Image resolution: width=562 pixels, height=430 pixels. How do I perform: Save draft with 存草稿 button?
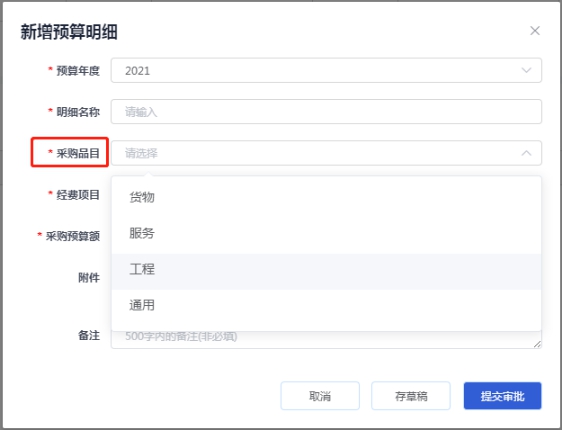pos(411,396)
